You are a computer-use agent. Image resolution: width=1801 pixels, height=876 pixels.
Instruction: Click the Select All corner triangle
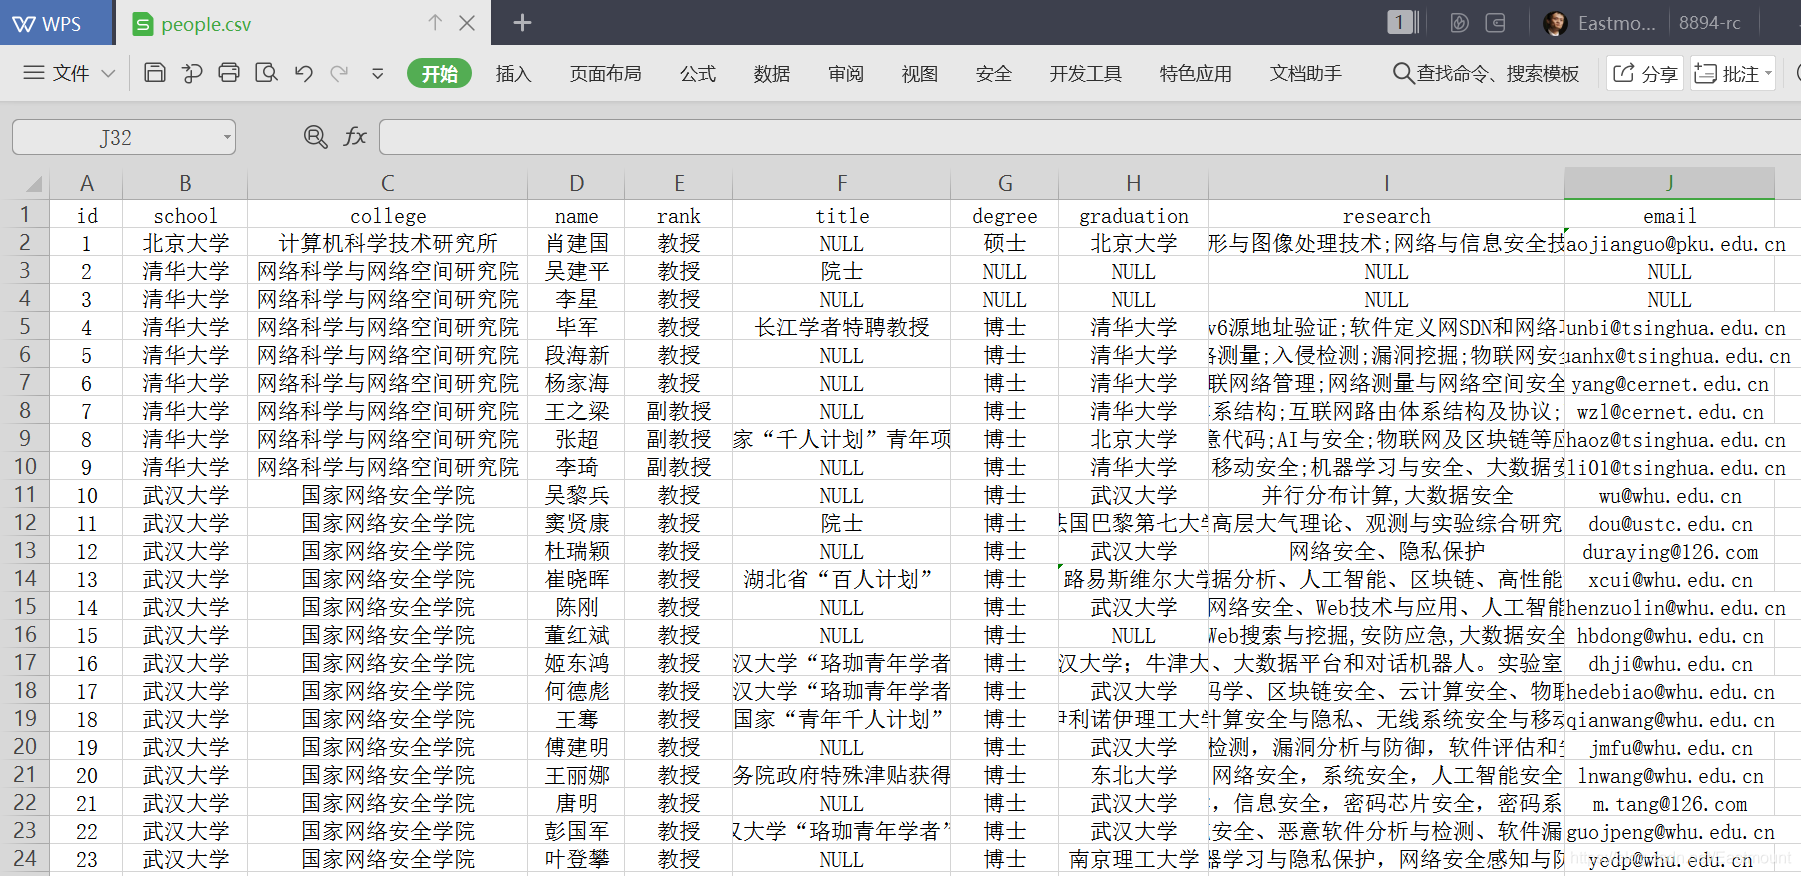point(33,184)
